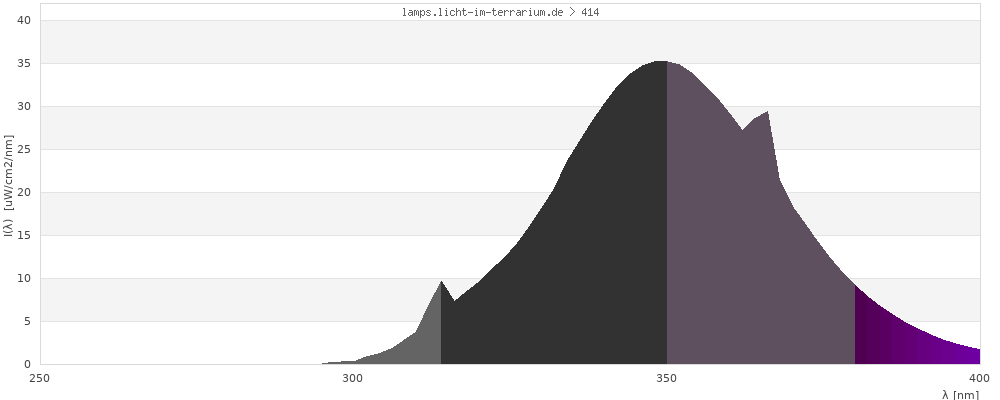
Task: Click the mauve 350–380 nm spectrum region
Action: point(750,250)
